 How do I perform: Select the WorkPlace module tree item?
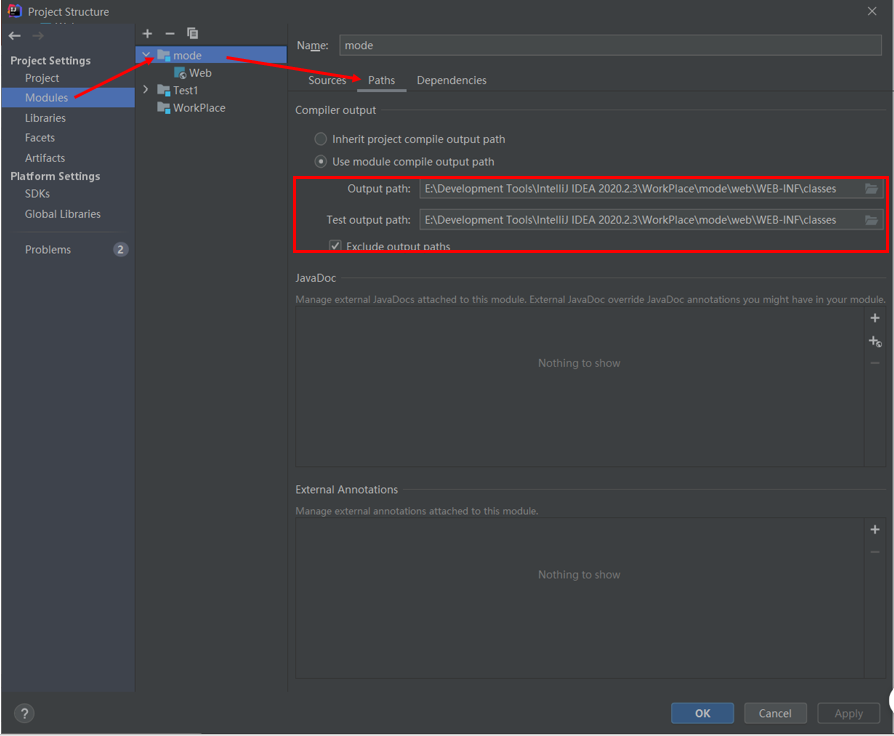pos(199,108)
